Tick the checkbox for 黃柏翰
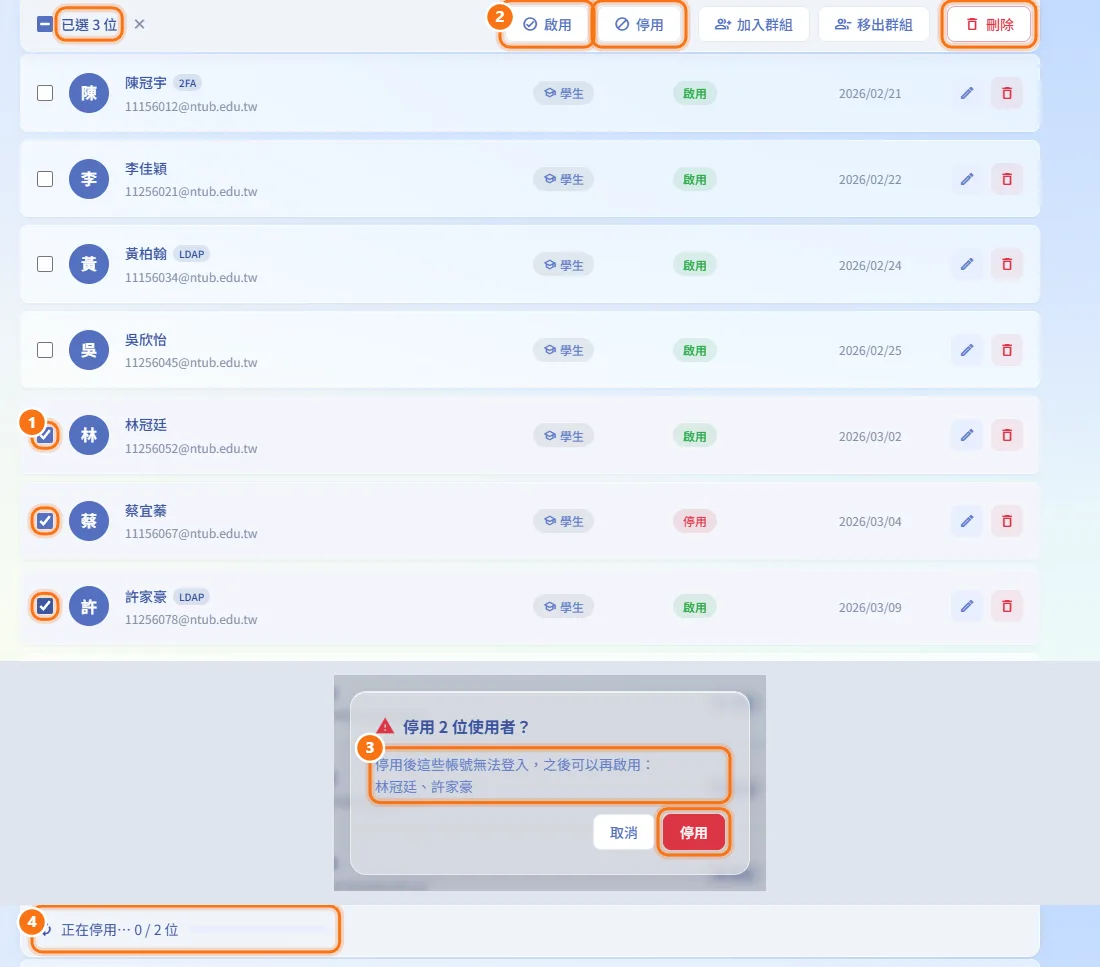 pyautogui.click(x=45, y=265)
